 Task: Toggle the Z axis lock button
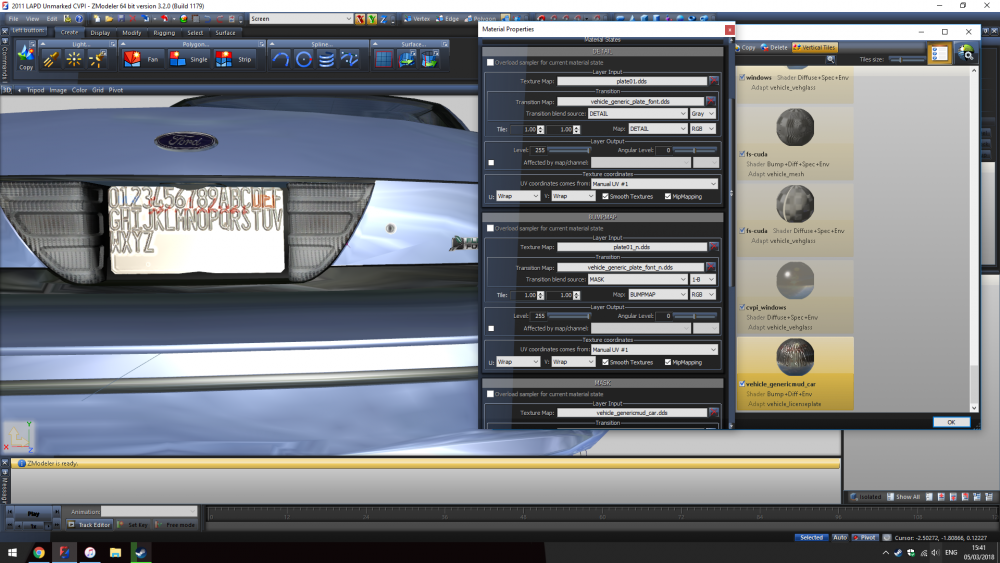(x=383, y=19)
